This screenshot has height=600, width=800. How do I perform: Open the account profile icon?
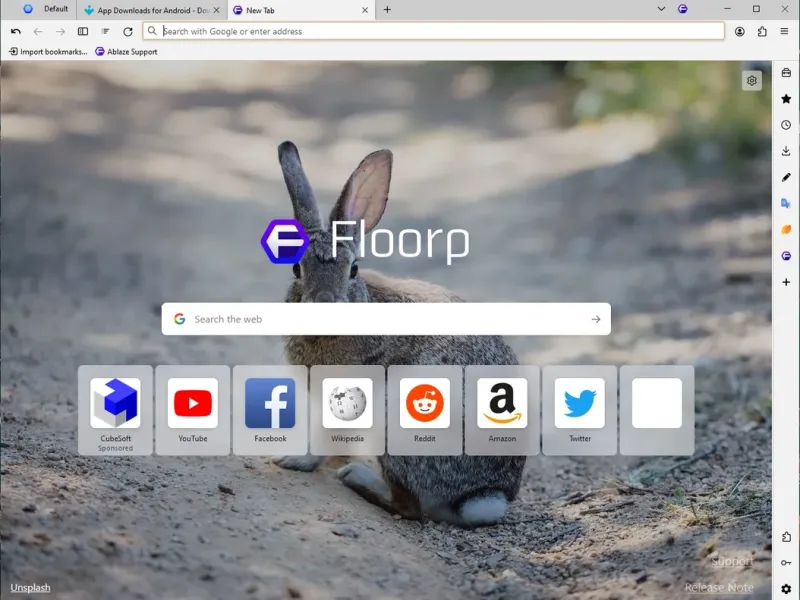[739, 32]
